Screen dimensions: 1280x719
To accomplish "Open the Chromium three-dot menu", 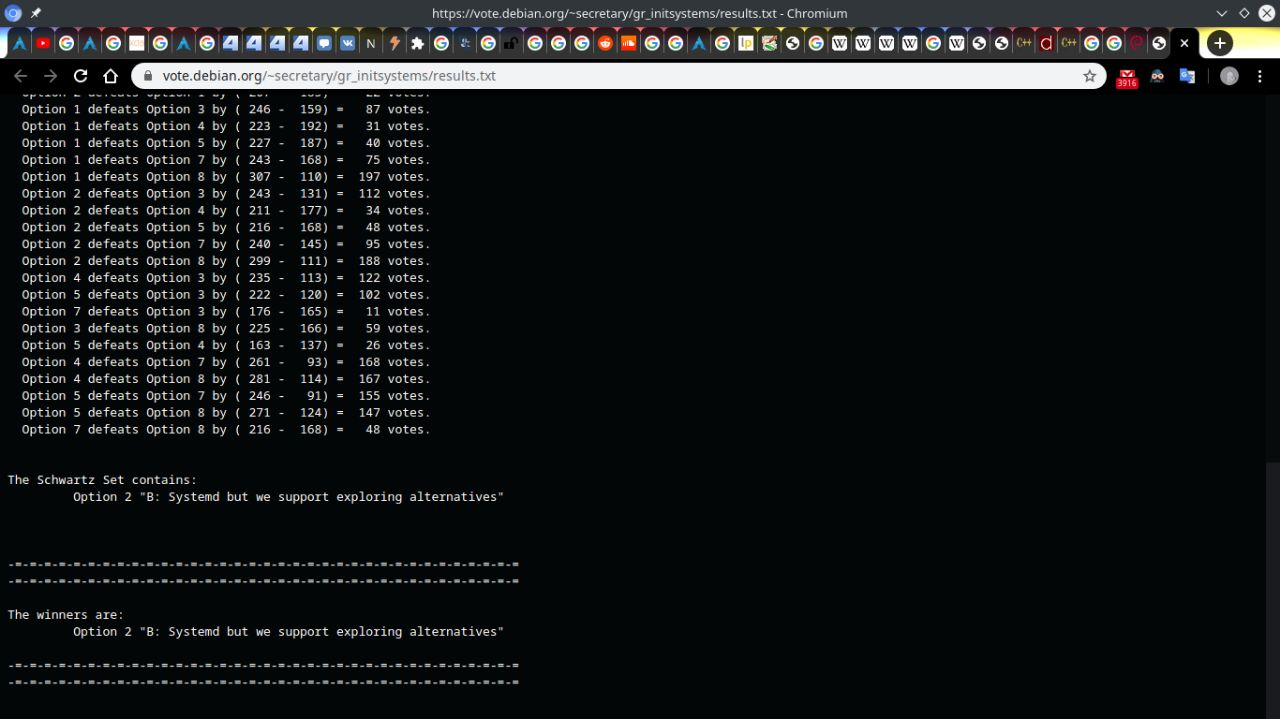I will 1260,76.
